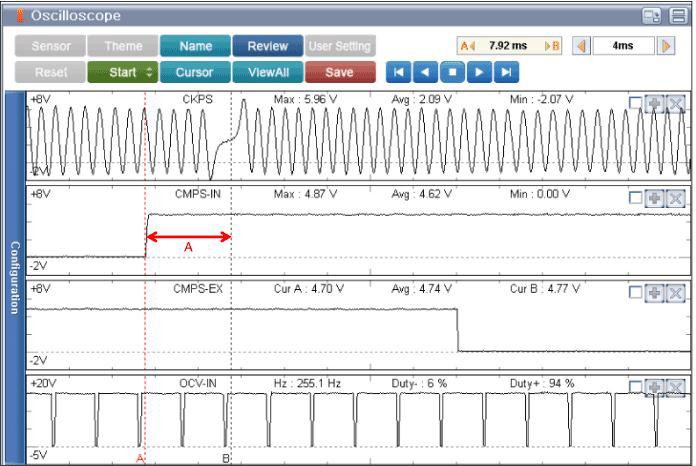Toggle the CMPS-EX channel checkbox
This screenshot has height=466, width=696.
pyautogui.click(x=636, y=292)
